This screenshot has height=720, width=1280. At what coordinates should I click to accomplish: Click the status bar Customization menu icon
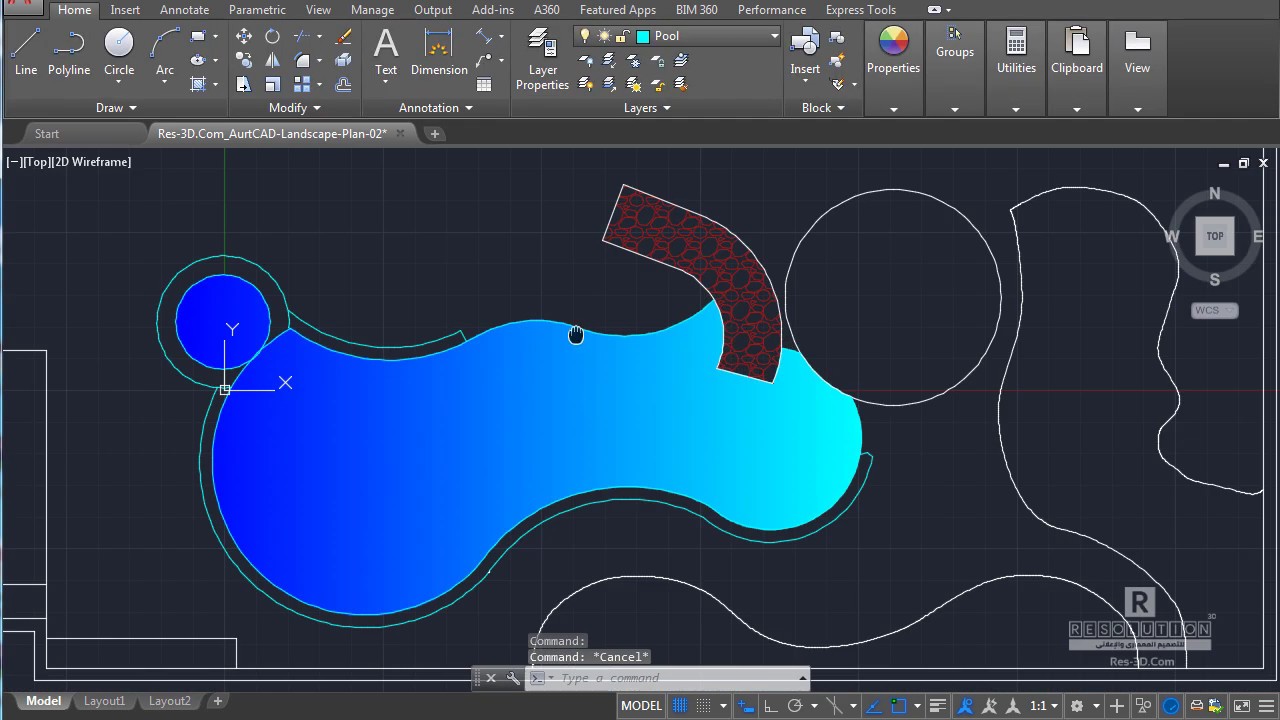pyautogui.click(x=1266, y=705)
